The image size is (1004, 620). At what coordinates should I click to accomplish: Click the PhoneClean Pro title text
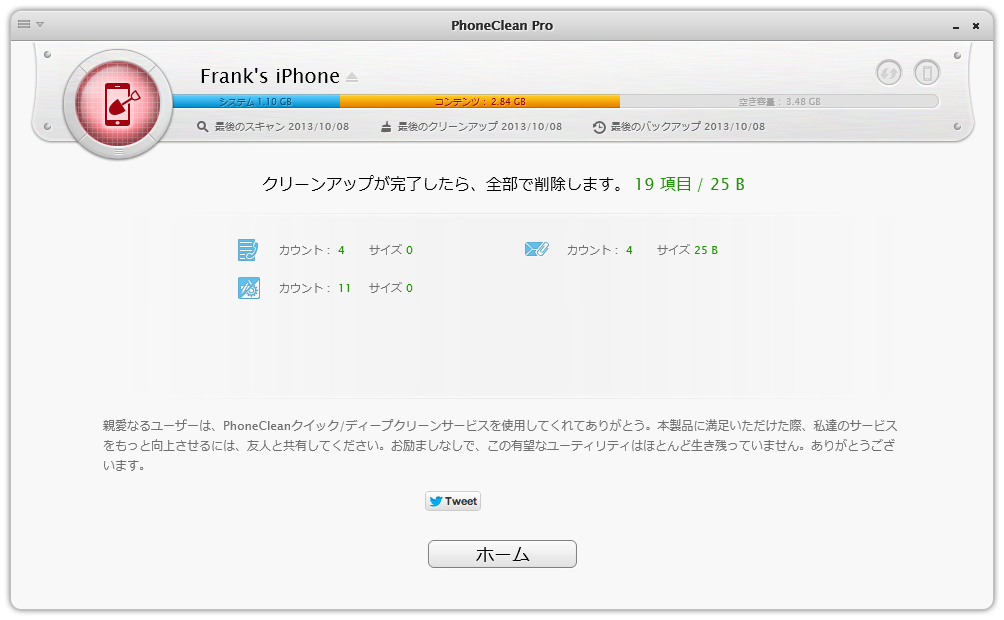502,26
